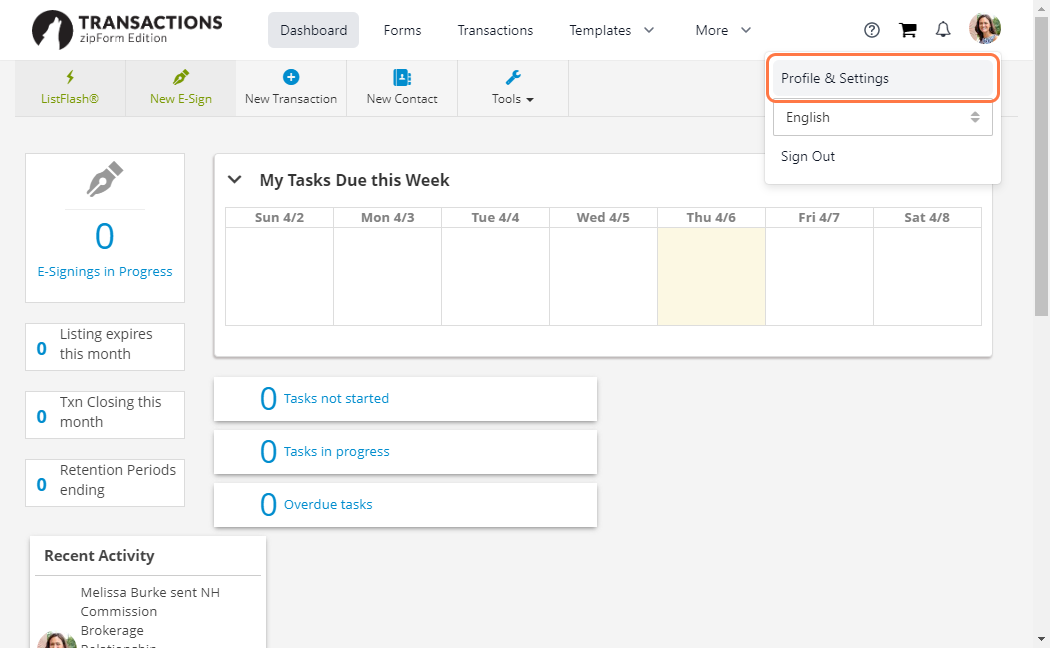
Task: Click Txn Closing this month card
Action: [105, 415]
